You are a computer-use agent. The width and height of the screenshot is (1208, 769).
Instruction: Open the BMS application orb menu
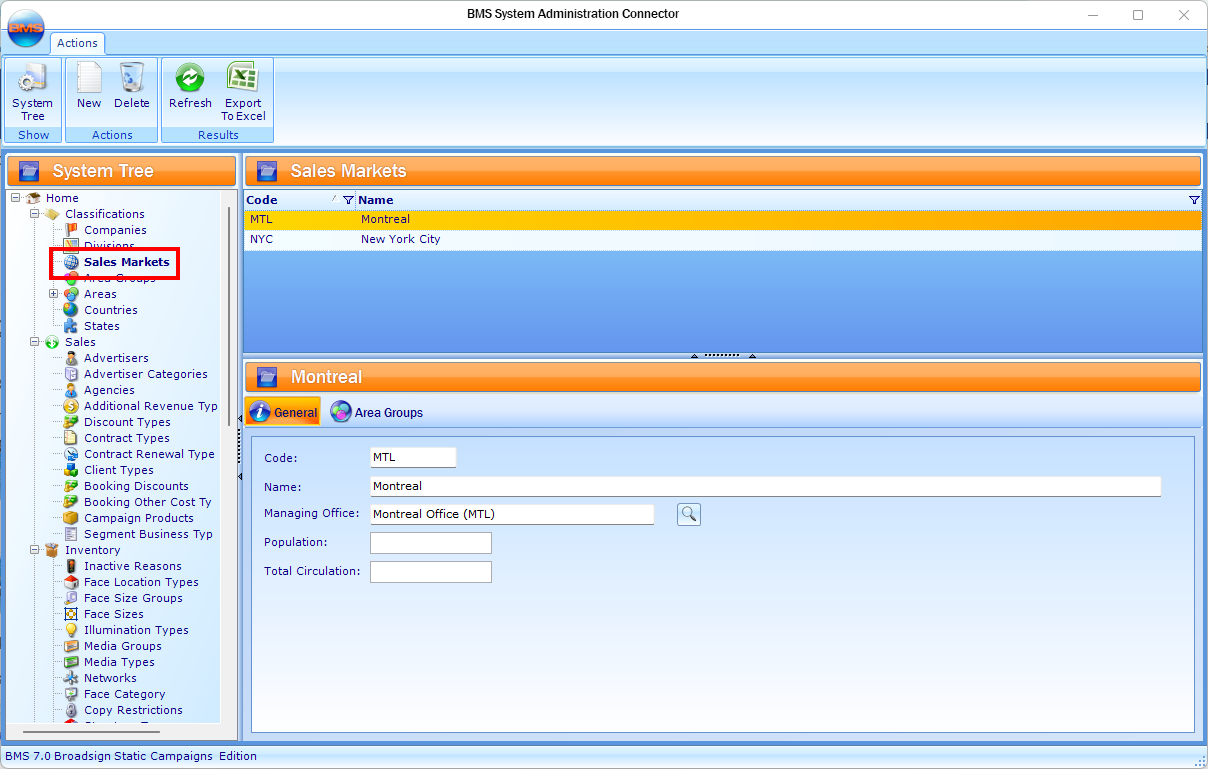tap(25, 28)
